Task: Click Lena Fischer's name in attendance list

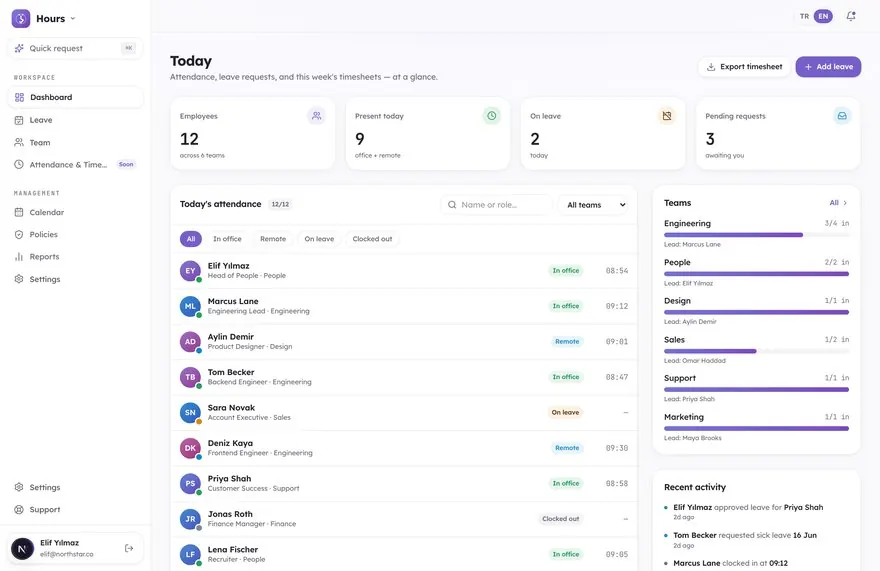Action: pyautogui.click(x=233, y=550)
